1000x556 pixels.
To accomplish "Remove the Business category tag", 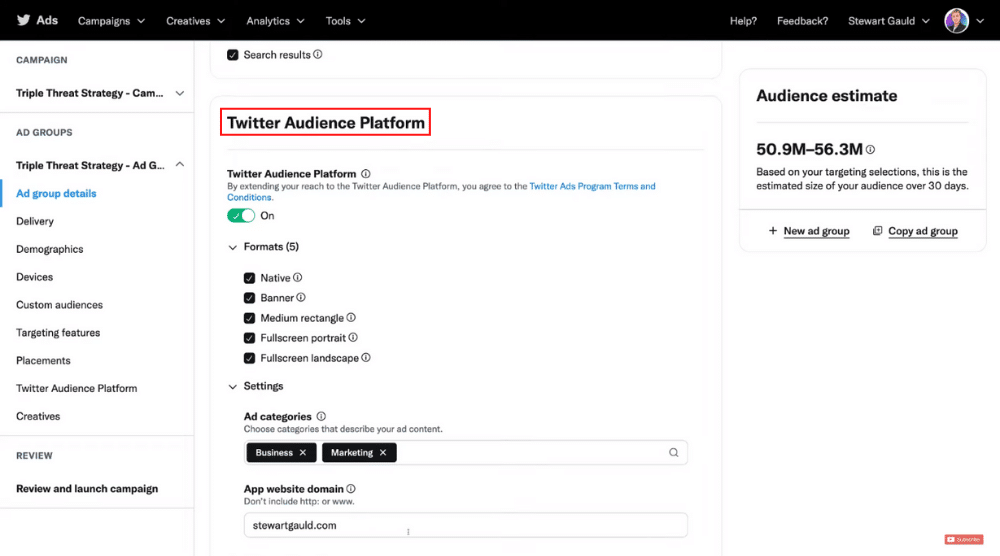I will point(303,453).
